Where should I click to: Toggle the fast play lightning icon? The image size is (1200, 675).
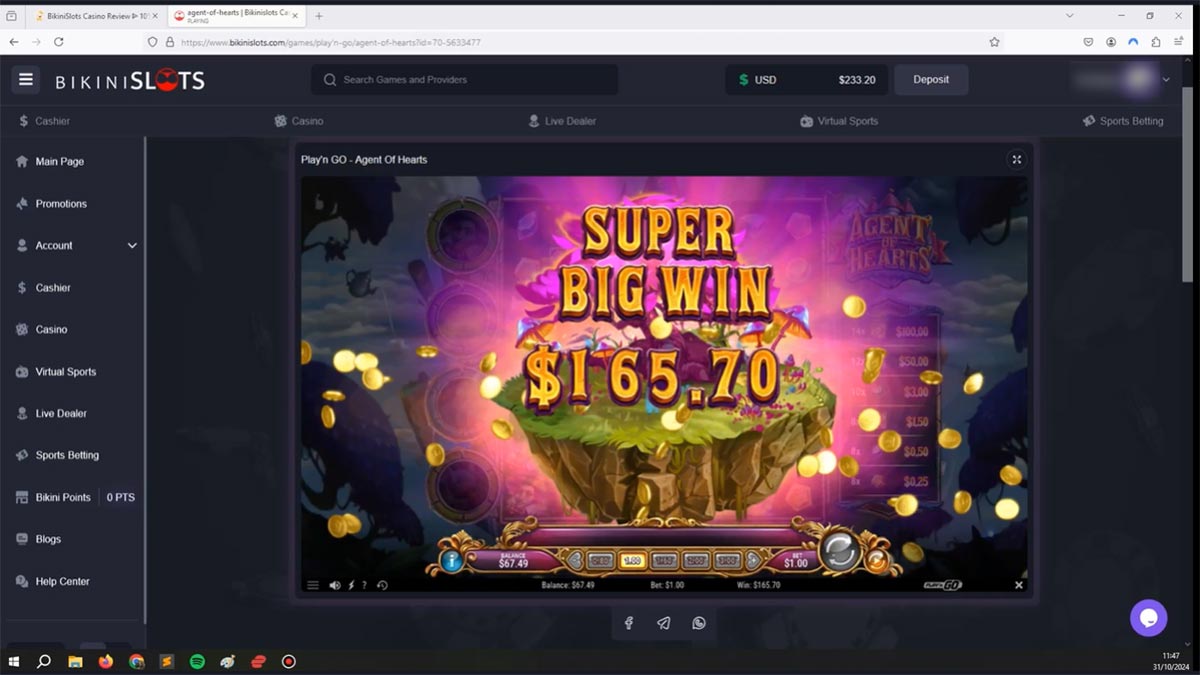(x=351, y=586)
